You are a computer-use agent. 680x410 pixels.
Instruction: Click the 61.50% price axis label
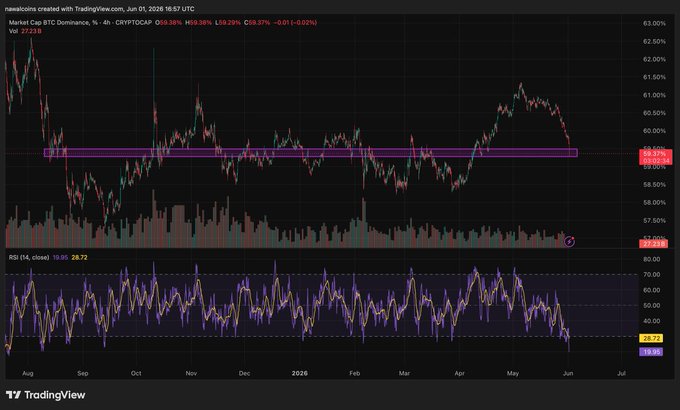pos(654,77)
